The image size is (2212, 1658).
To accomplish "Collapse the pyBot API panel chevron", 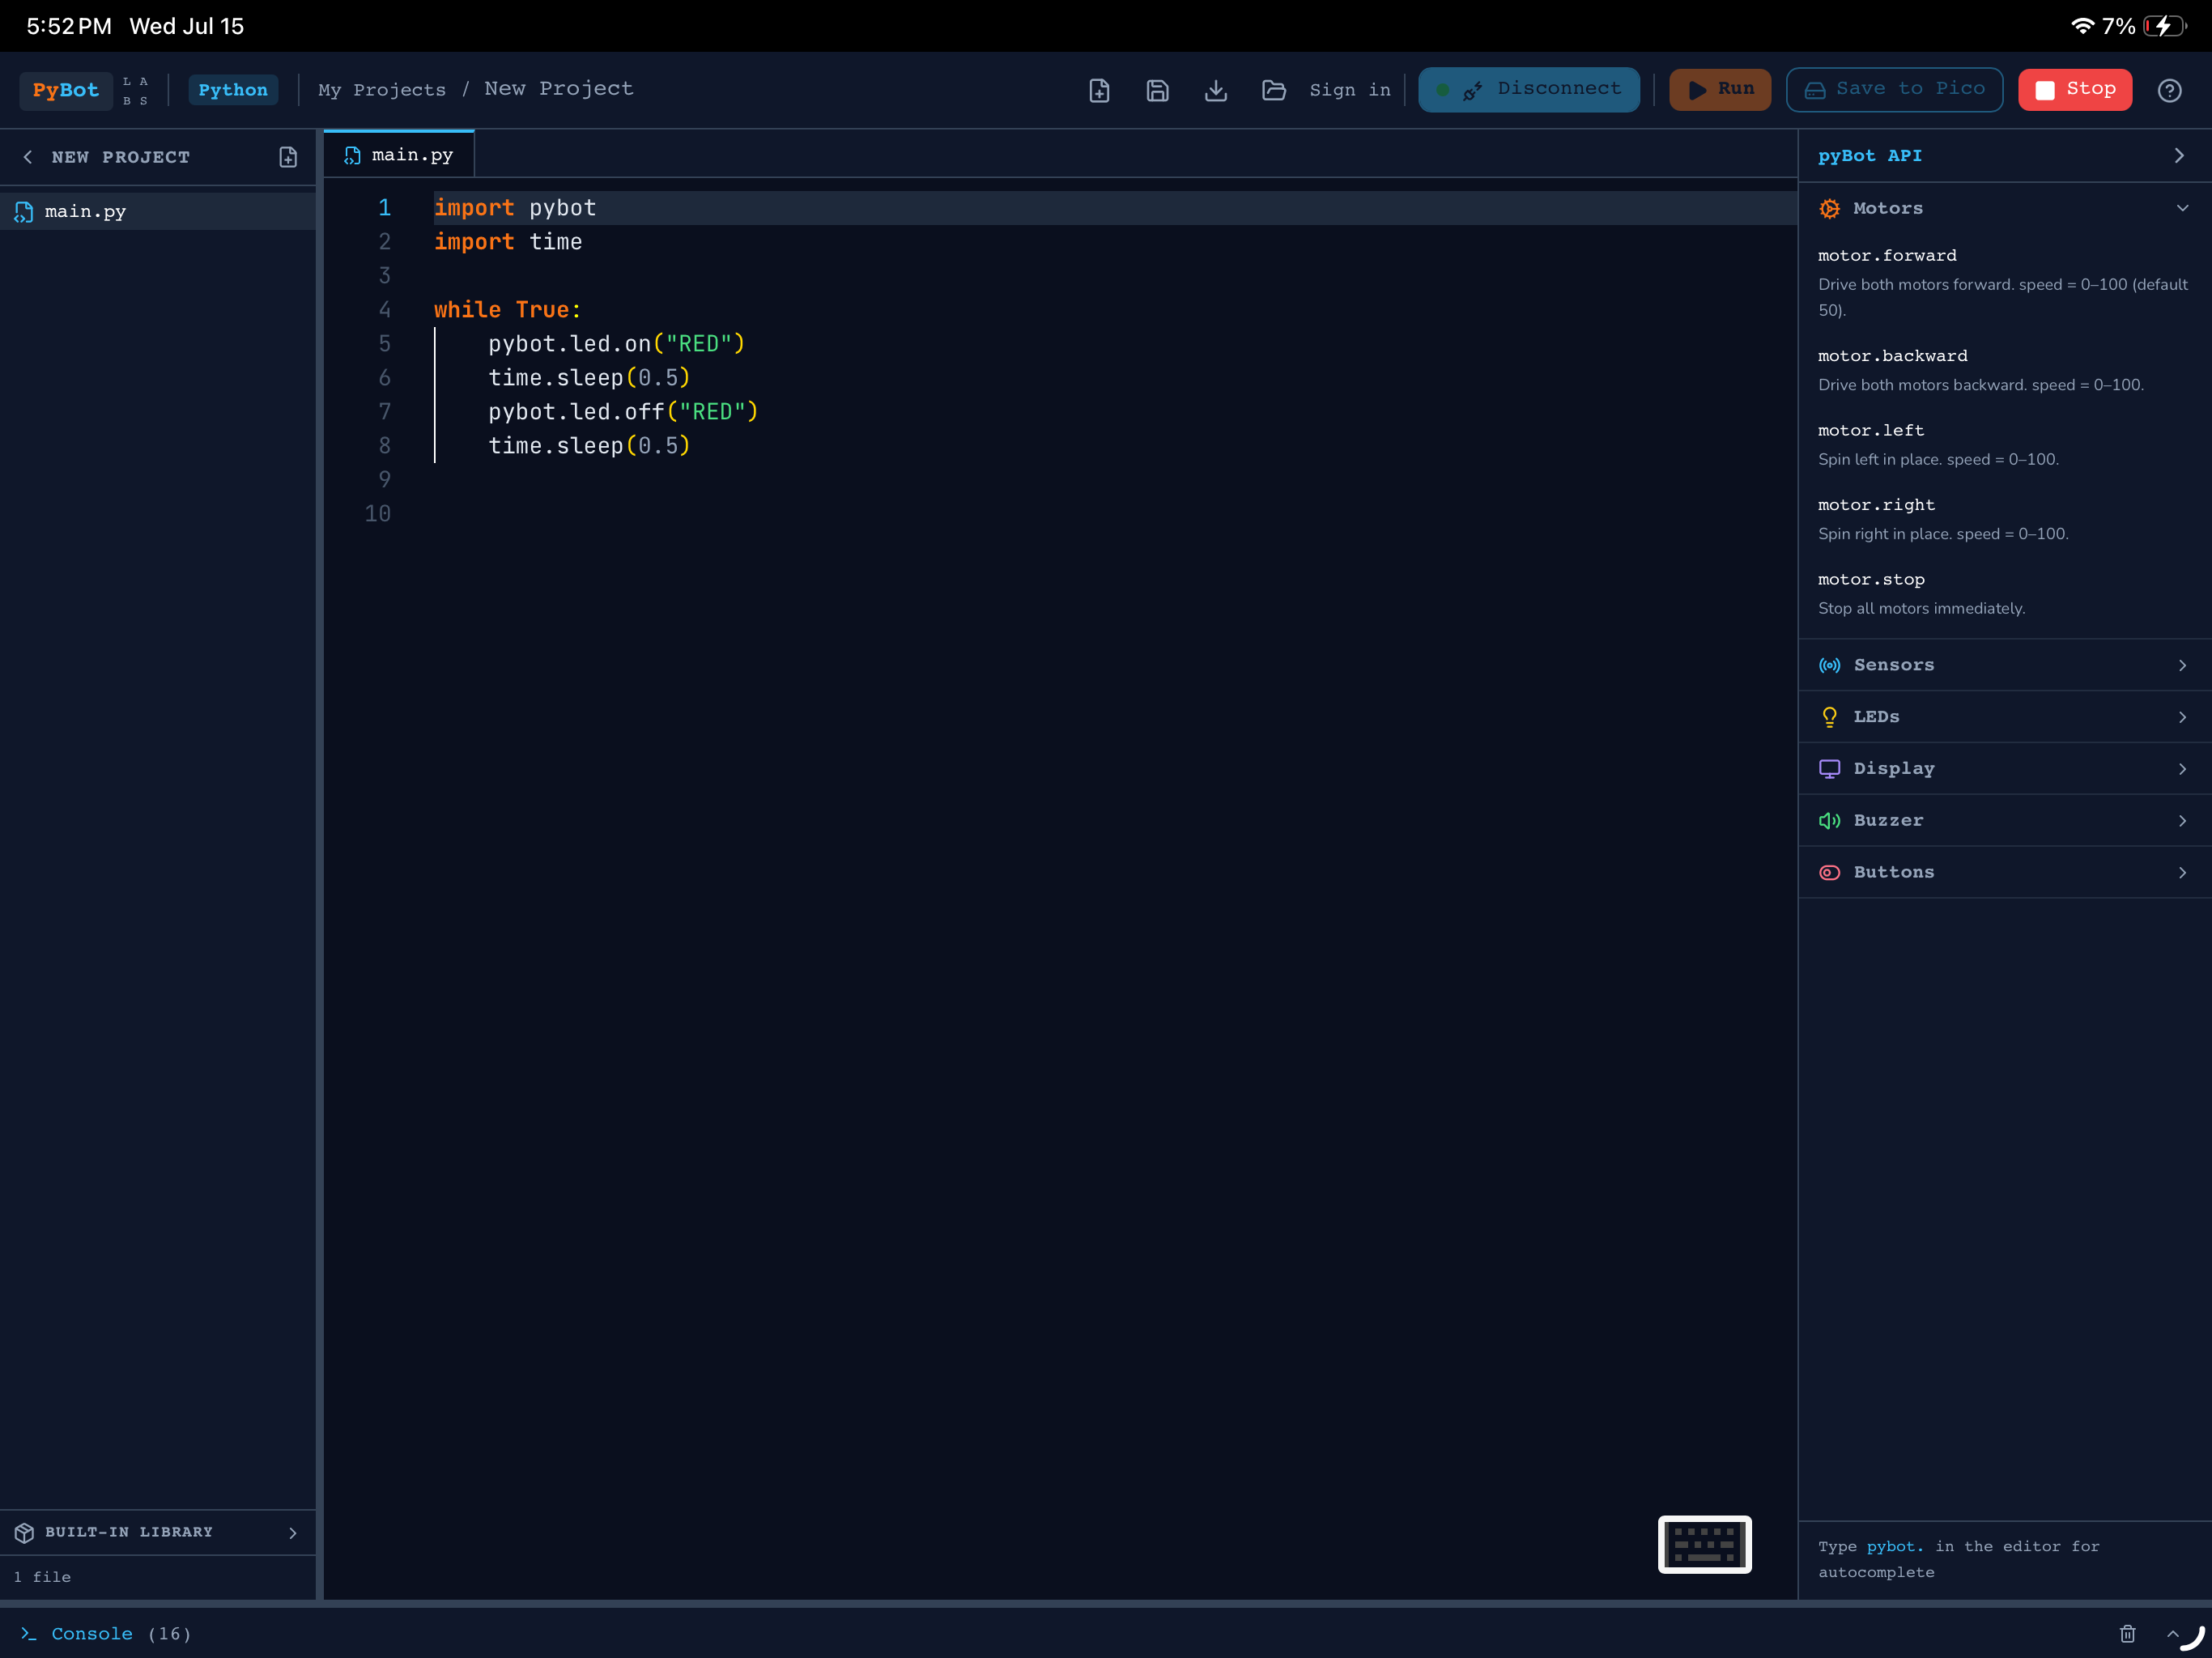I will (x=2179, y=156).
